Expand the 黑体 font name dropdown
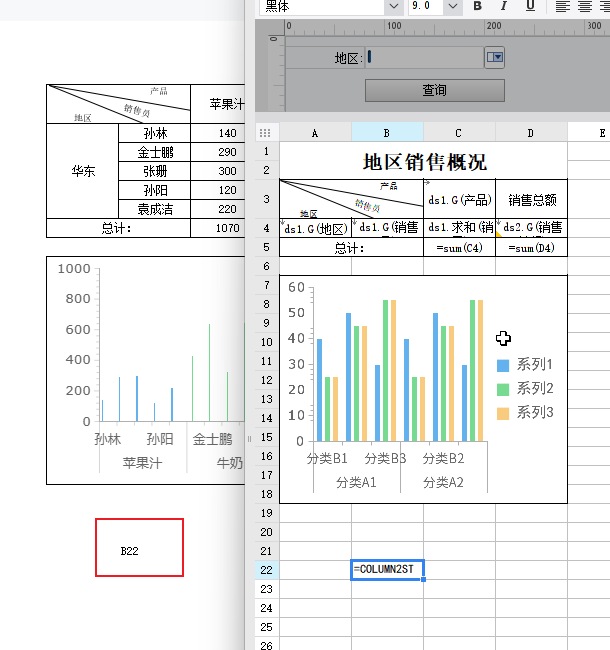 [394, 7]
